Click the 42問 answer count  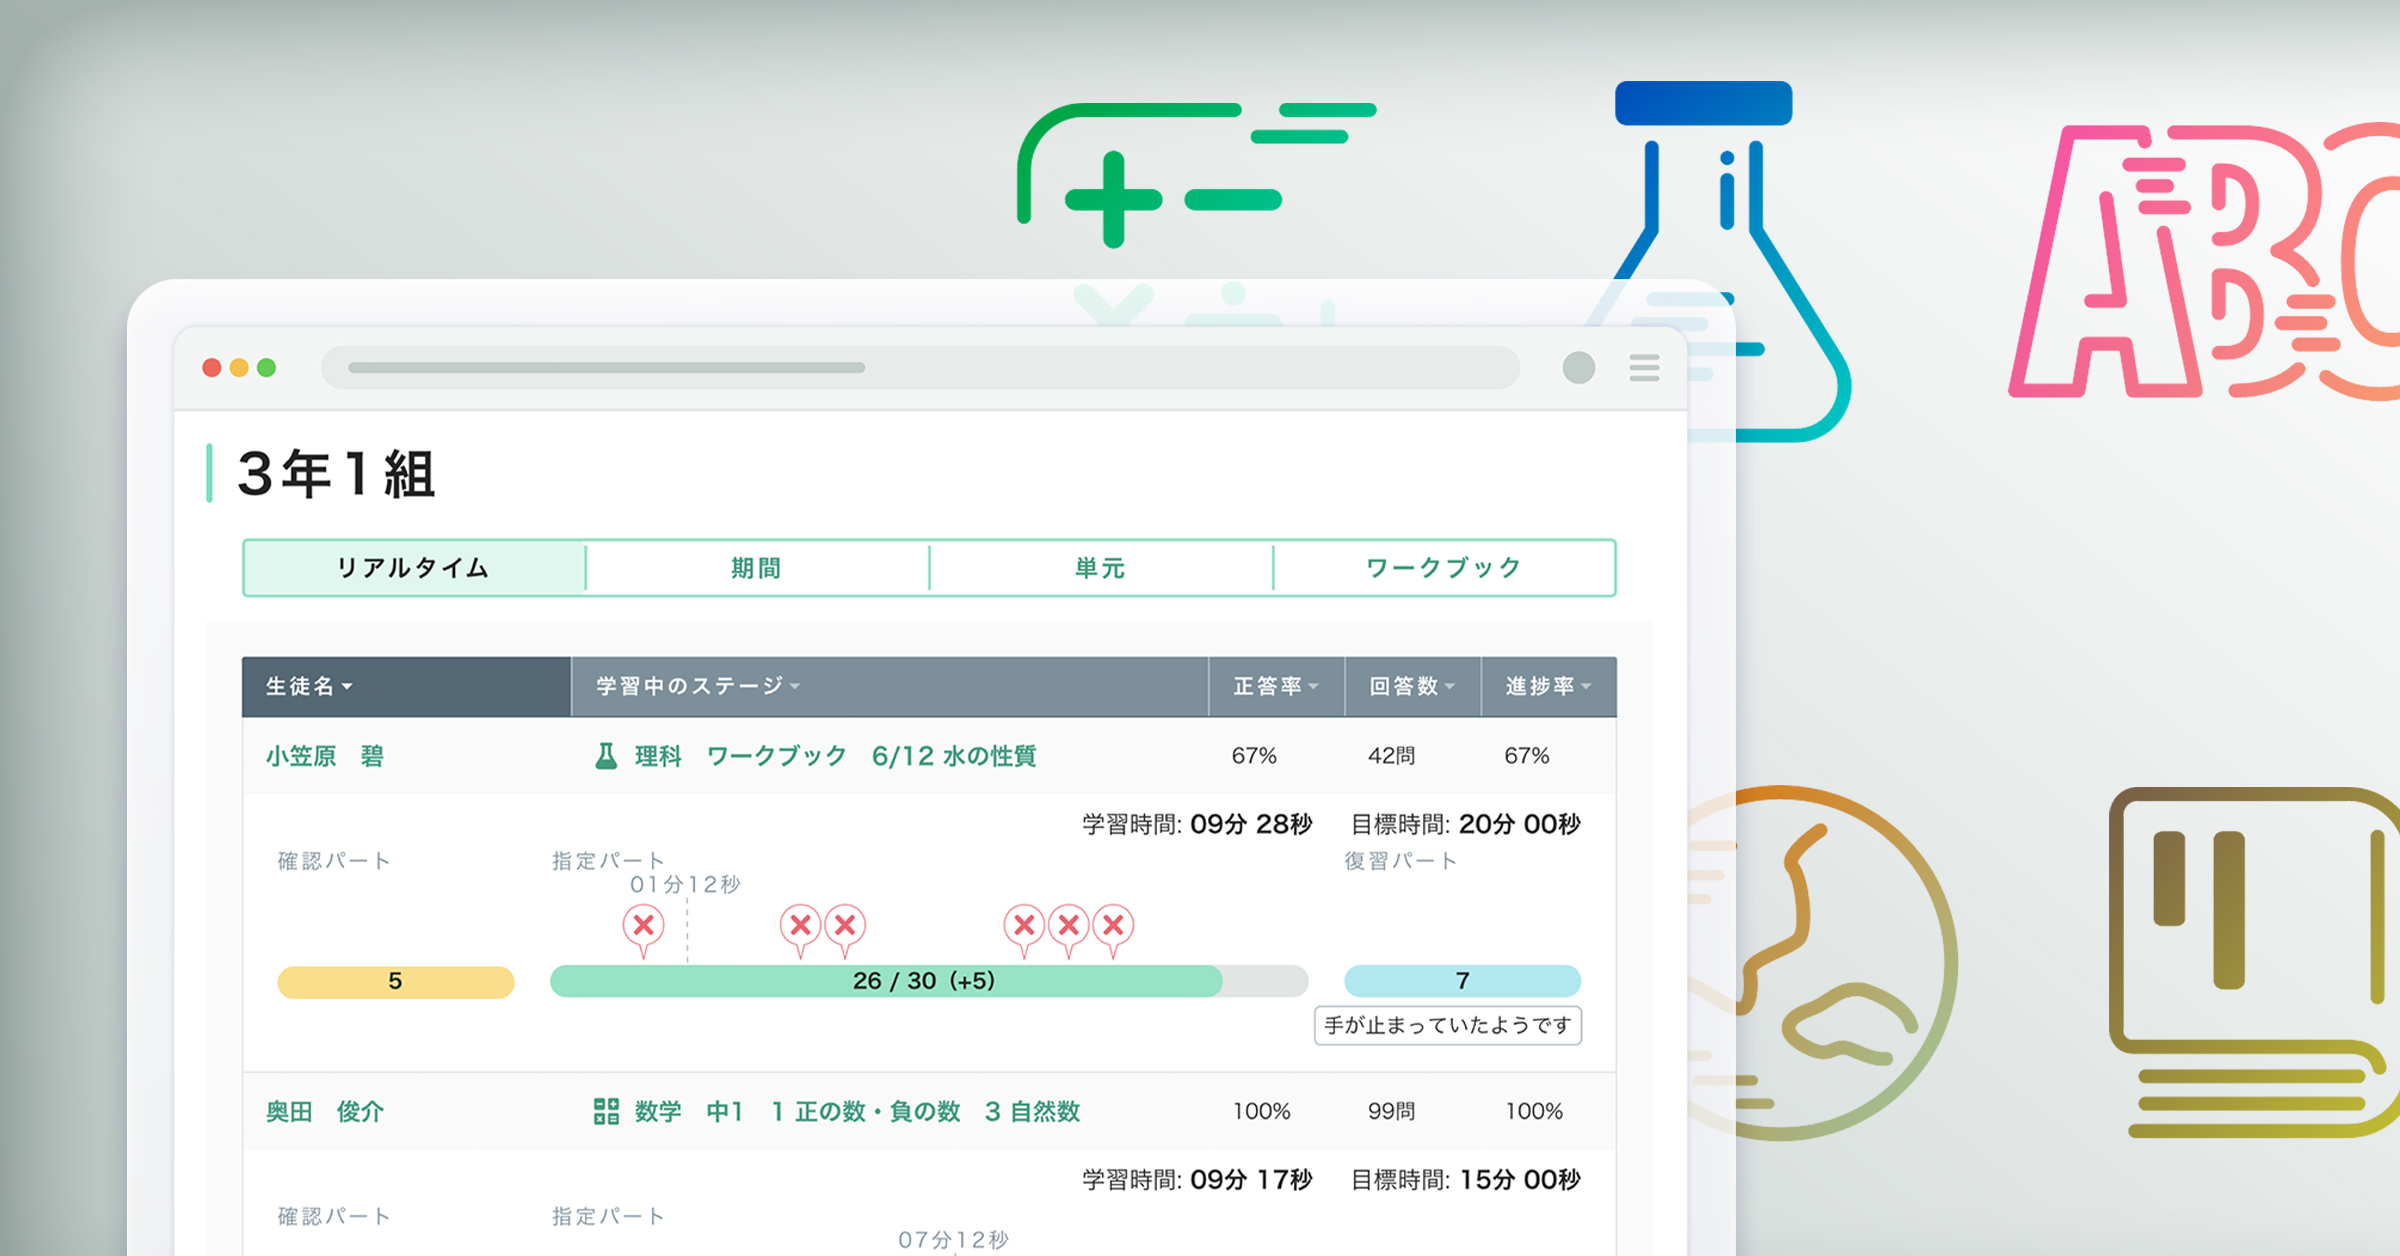(x=1391, y=756)
